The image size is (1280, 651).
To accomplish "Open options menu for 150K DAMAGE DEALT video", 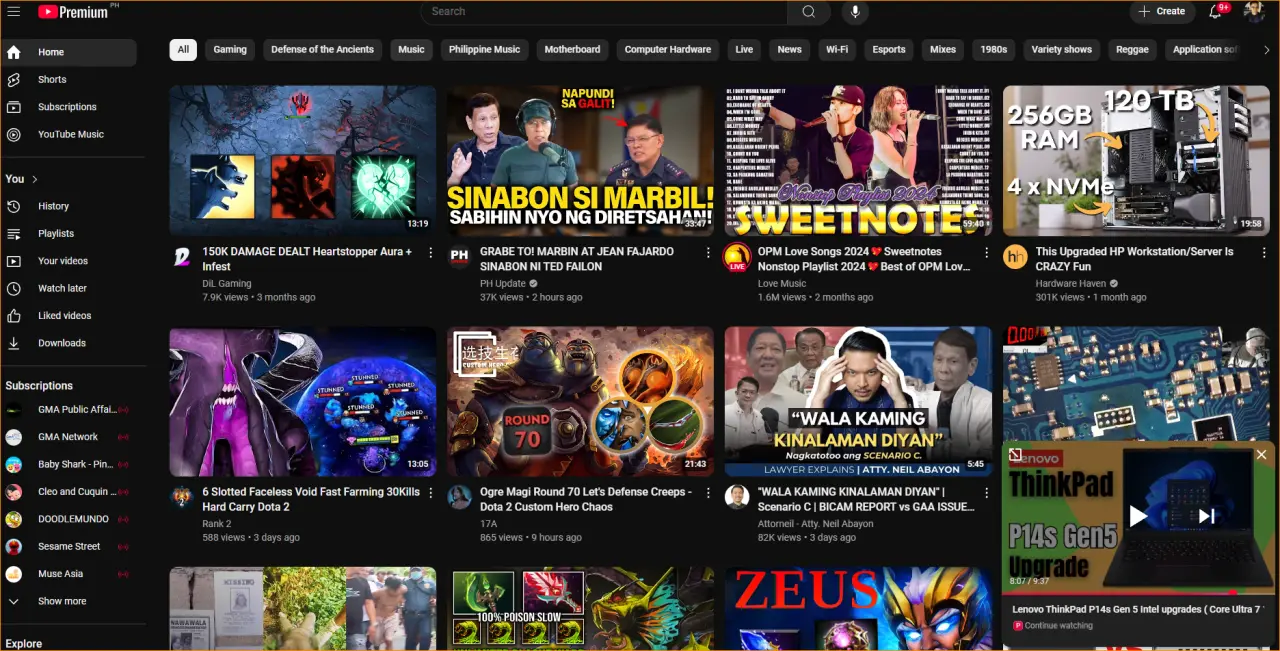I will (x=431, y=253).
